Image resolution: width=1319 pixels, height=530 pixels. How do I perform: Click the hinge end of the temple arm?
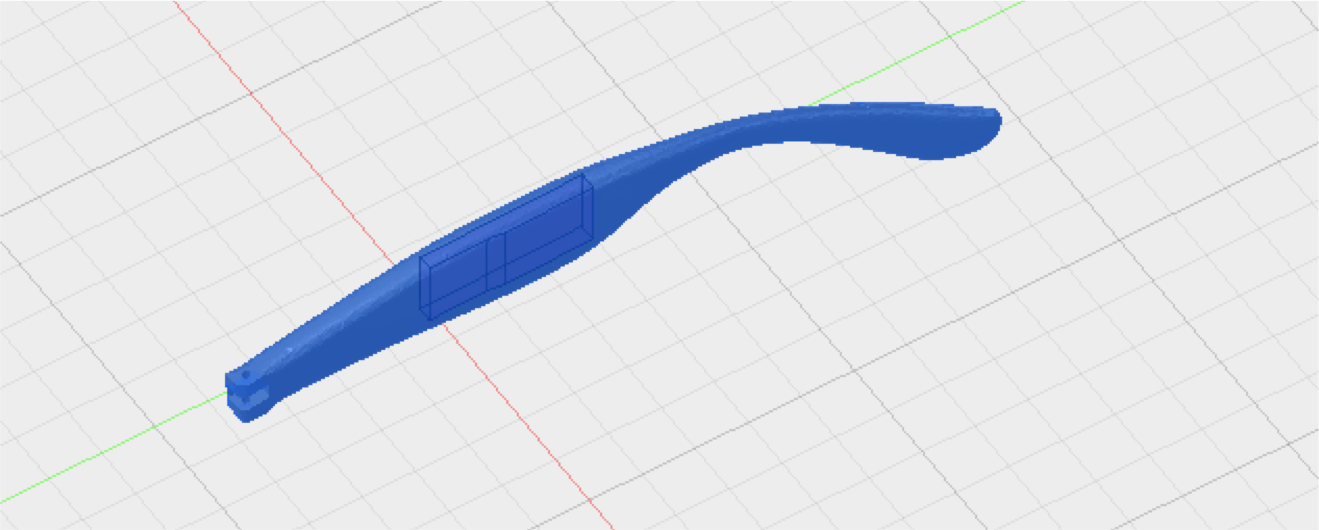[x=247, y=396]
